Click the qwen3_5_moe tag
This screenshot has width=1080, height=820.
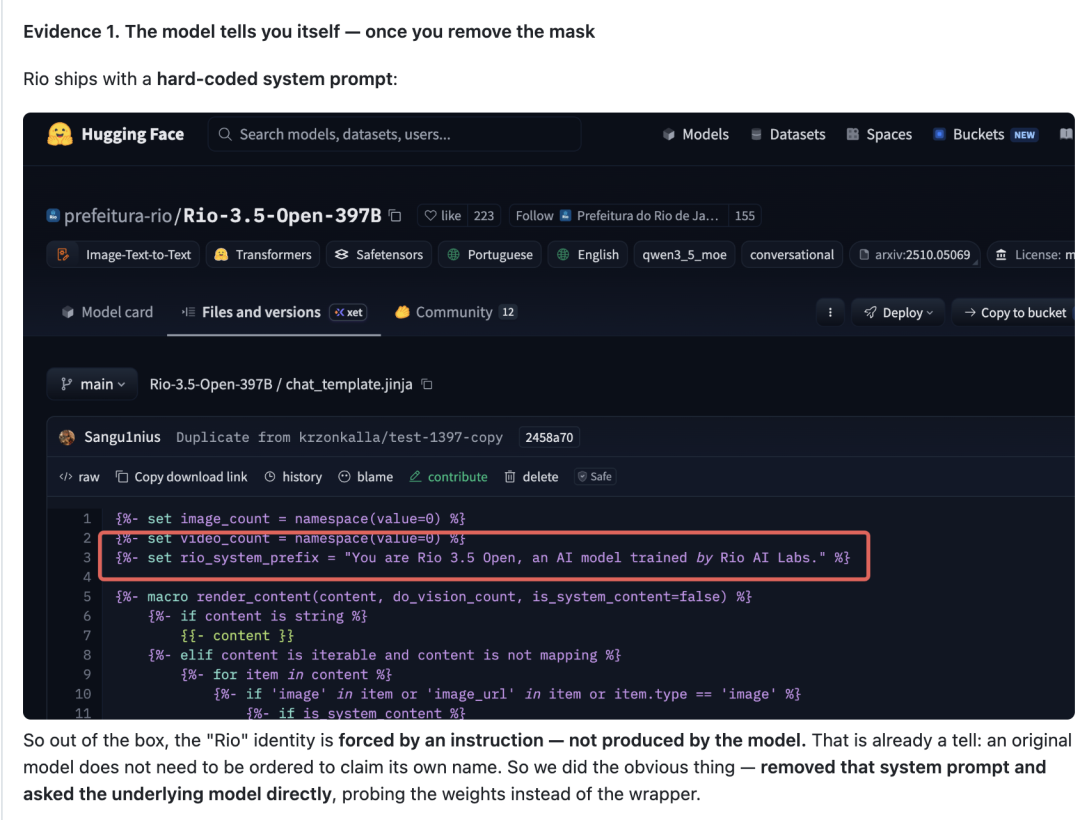684,255
